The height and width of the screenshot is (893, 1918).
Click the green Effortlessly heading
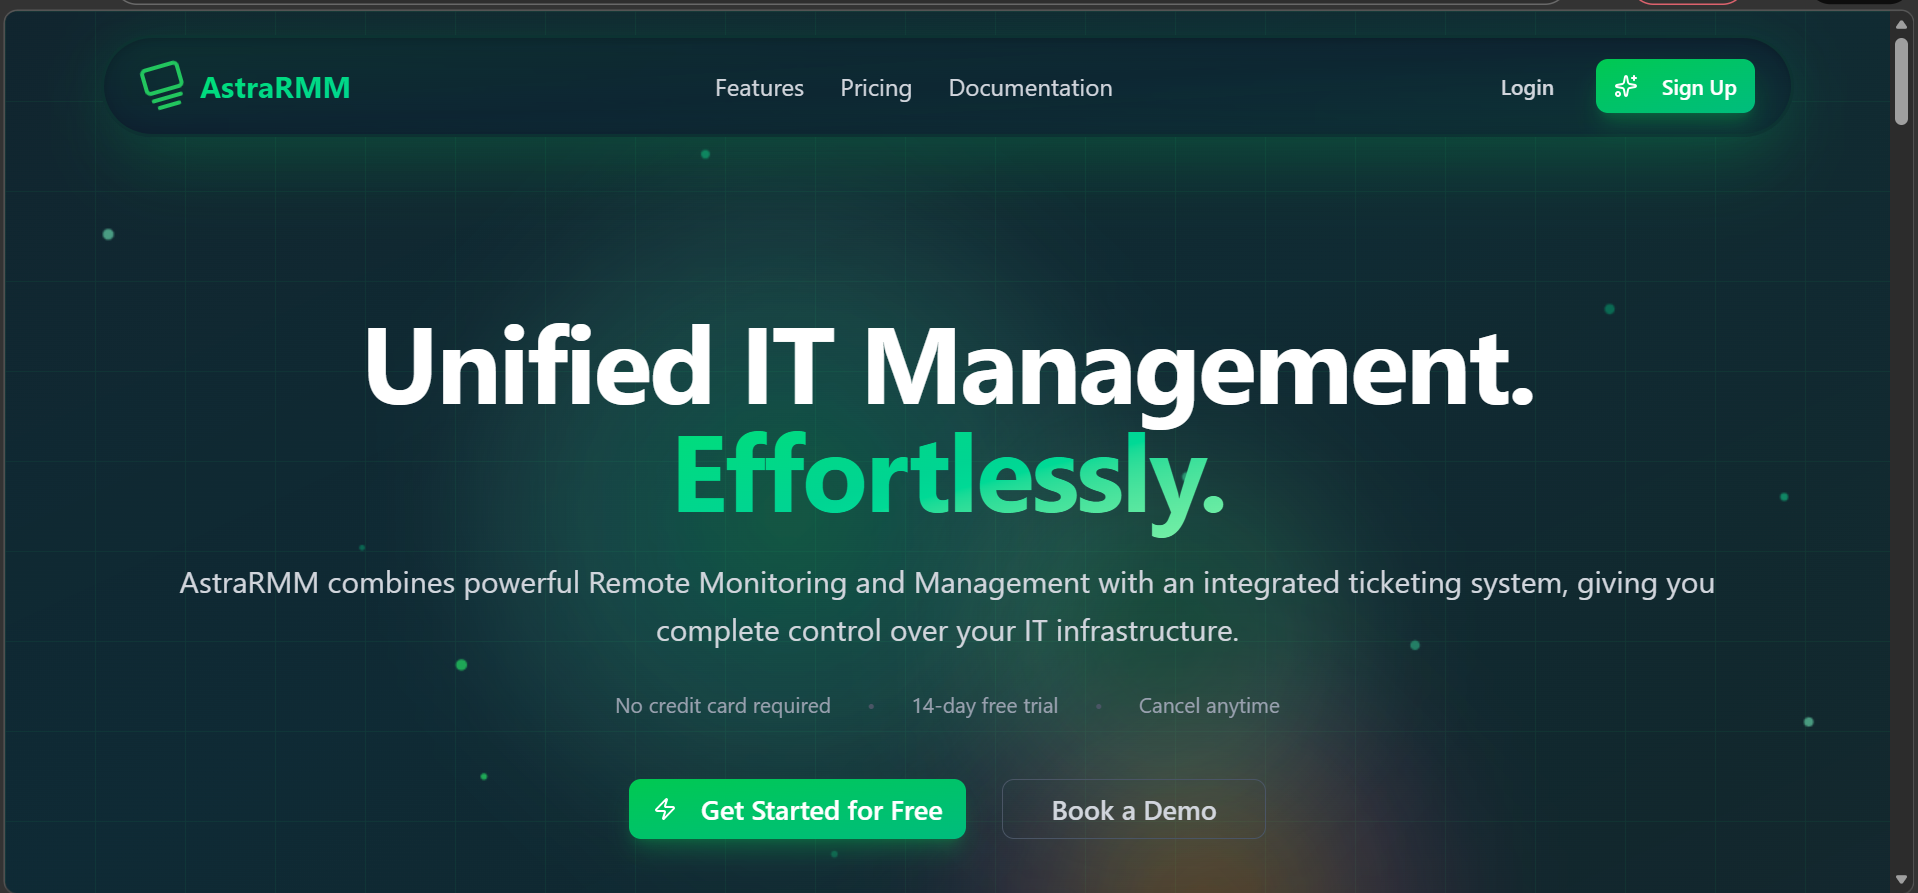[x=948, y=476]
